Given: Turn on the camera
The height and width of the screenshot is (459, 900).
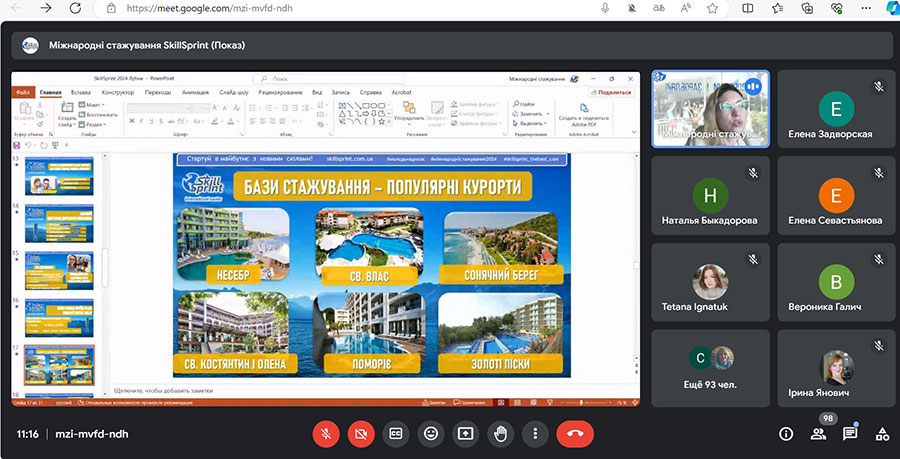Looking at the screenshot, I should [361, 434].
